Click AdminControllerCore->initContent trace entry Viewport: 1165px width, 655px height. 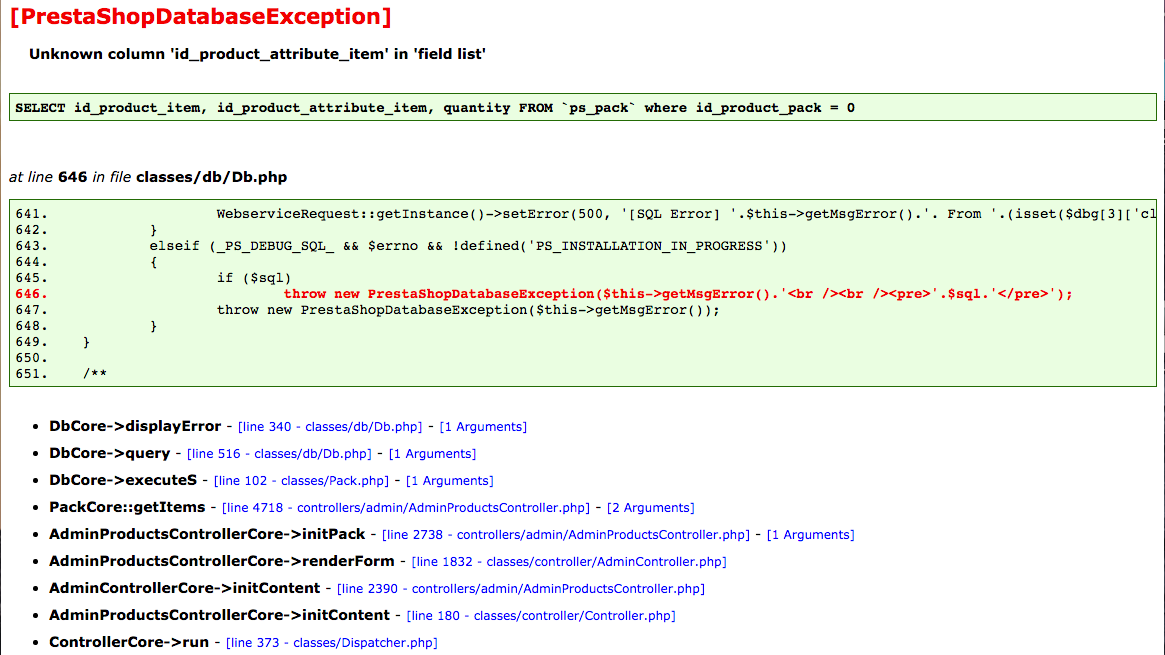pos(184,588)
